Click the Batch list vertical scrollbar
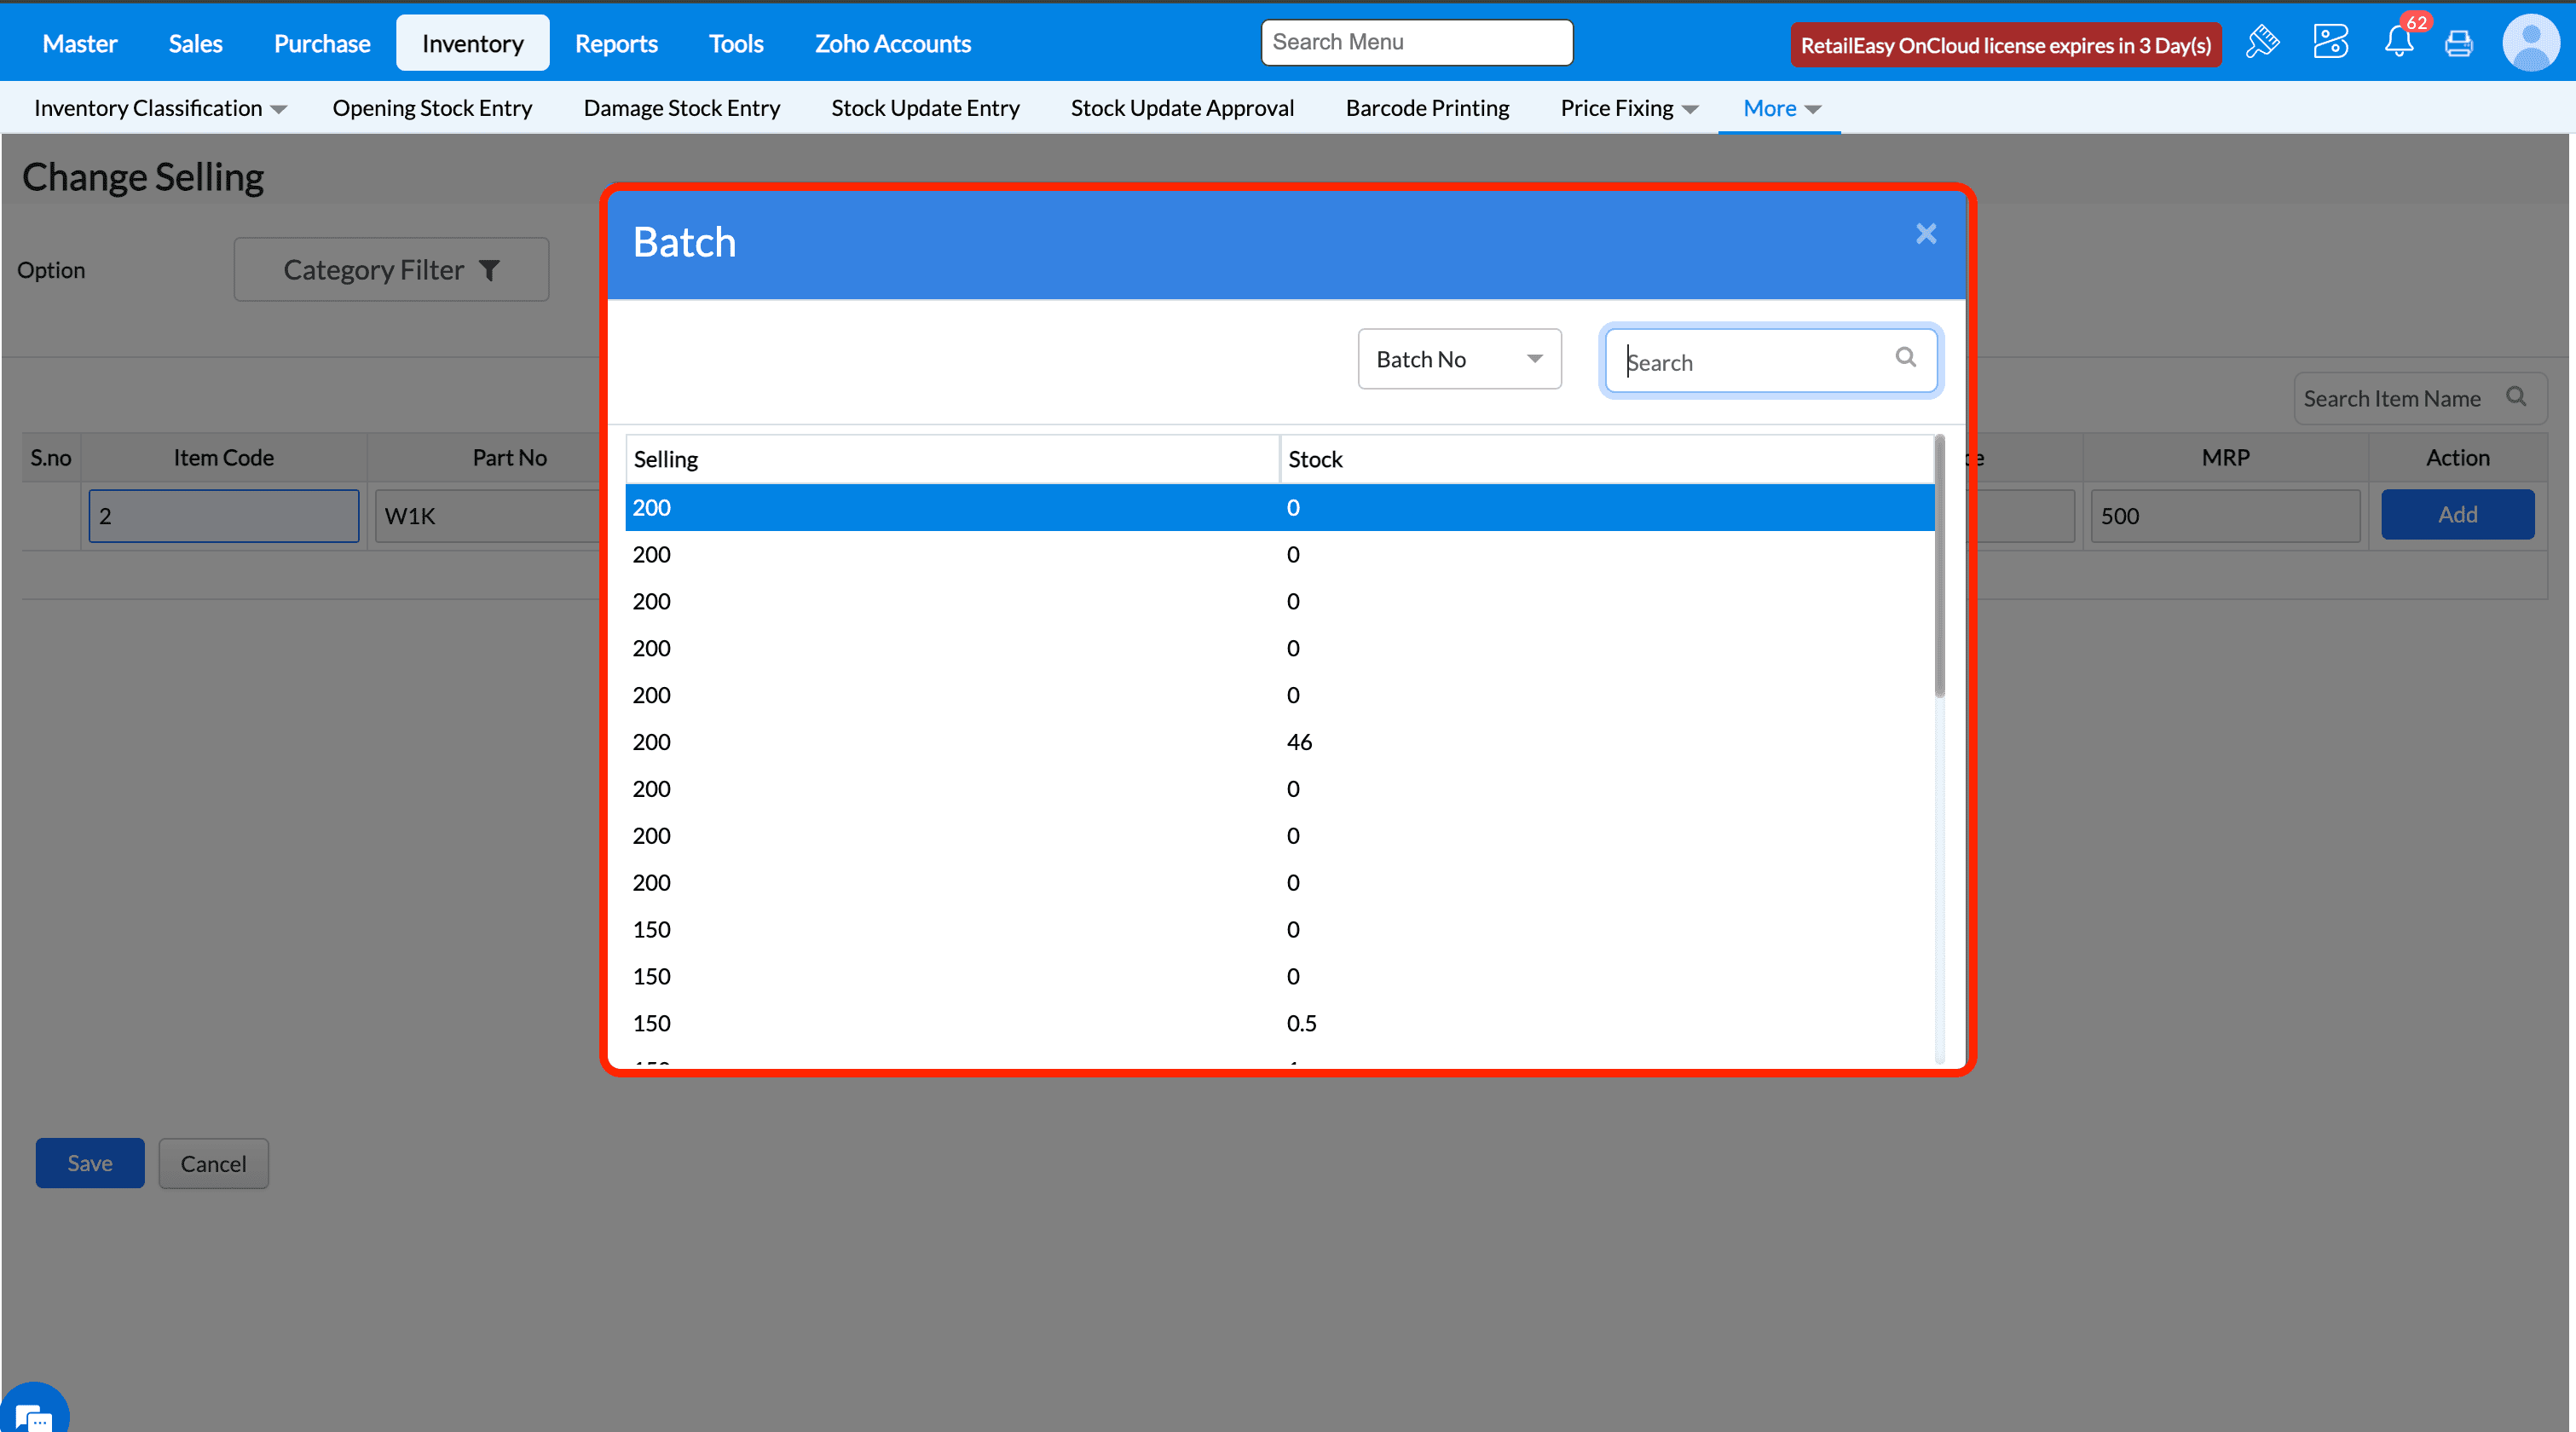The width and height of the screenshot is (2576, 1432). click(1939, 566)
